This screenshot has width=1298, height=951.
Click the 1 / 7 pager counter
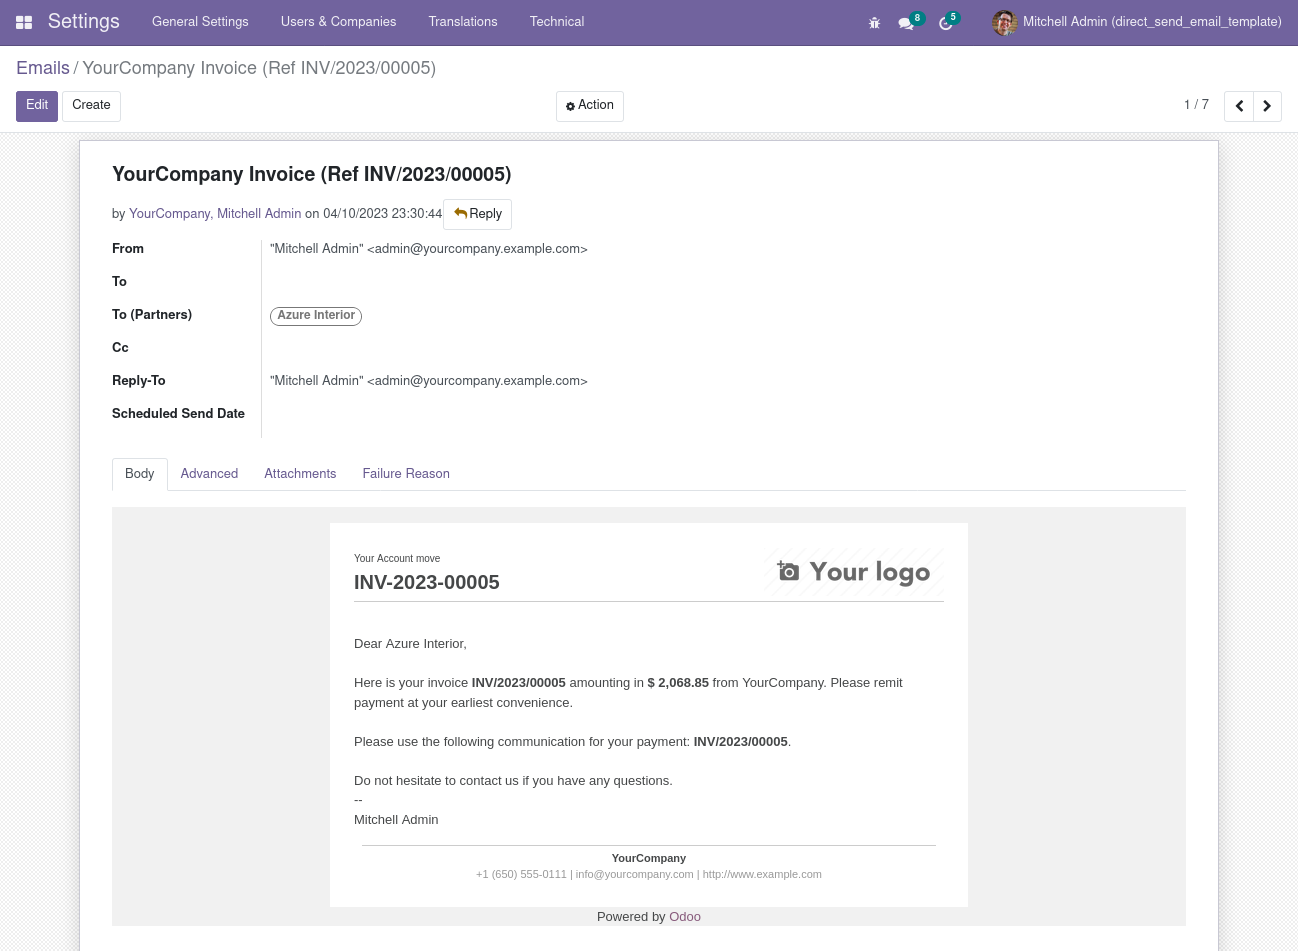click(1196, 105)
